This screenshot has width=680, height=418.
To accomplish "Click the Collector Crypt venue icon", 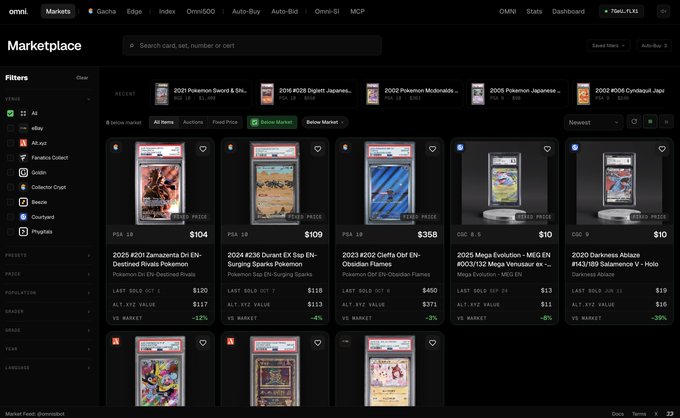I will (23, 187).
